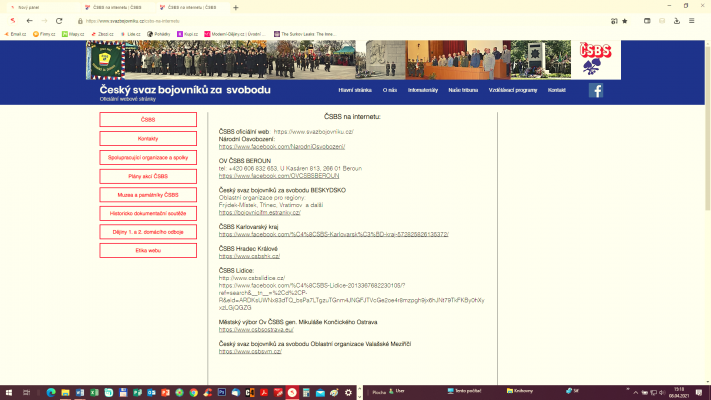The height and width of the screenshot is (400, 711).
Task: Open Historicko dokumentační soutěže
Action: point(148,214)
